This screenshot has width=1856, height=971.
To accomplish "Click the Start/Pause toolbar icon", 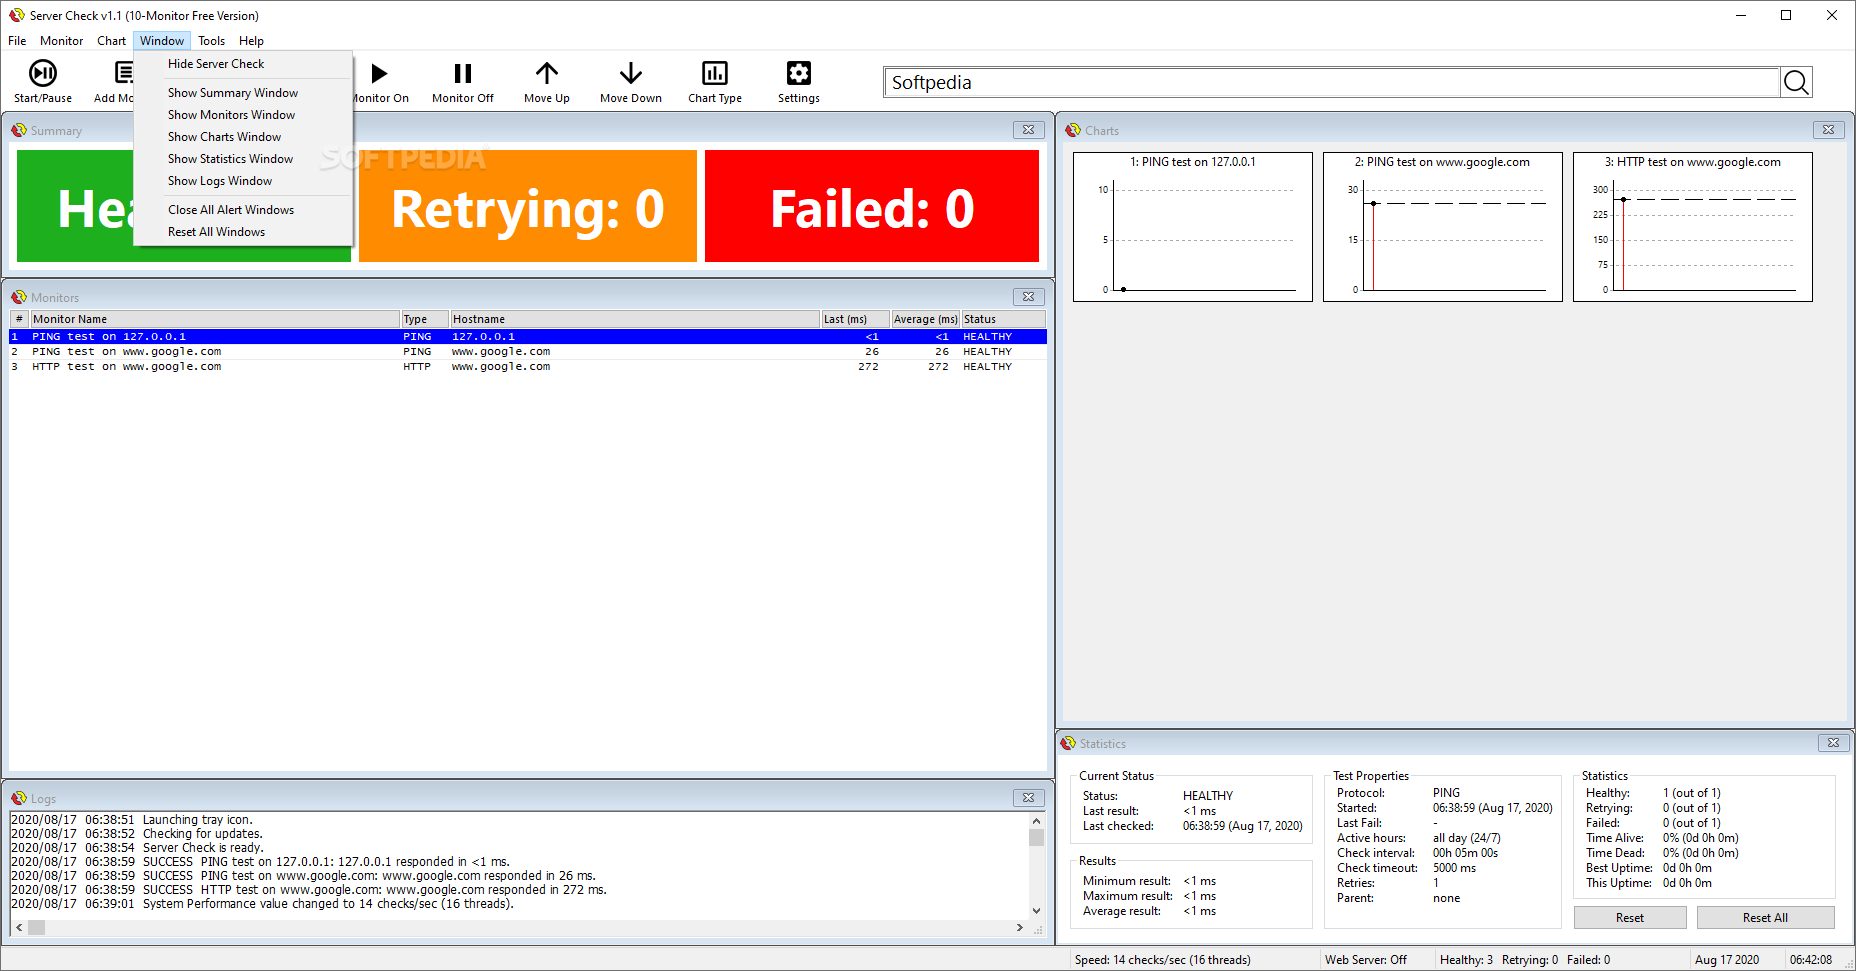I will (43, 74).
